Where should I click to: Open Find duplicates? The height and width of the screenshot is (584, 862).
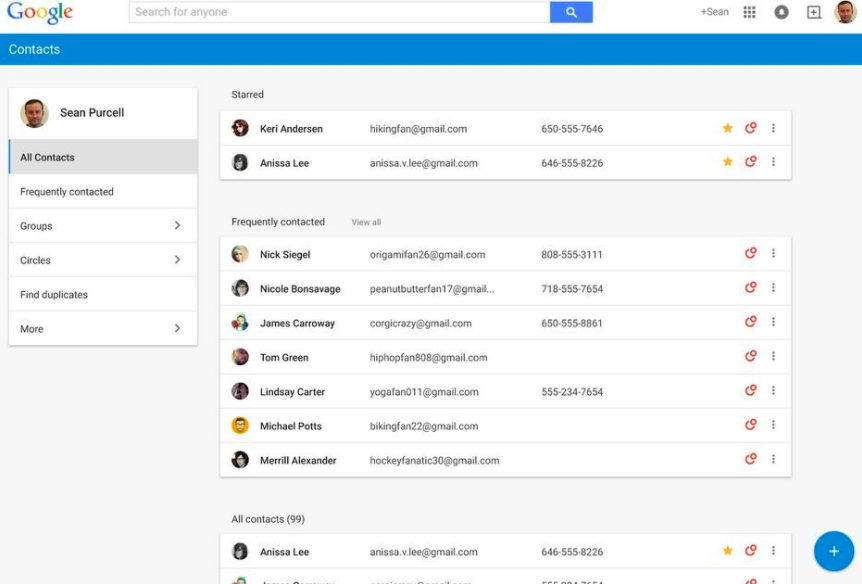click(100, 294)
